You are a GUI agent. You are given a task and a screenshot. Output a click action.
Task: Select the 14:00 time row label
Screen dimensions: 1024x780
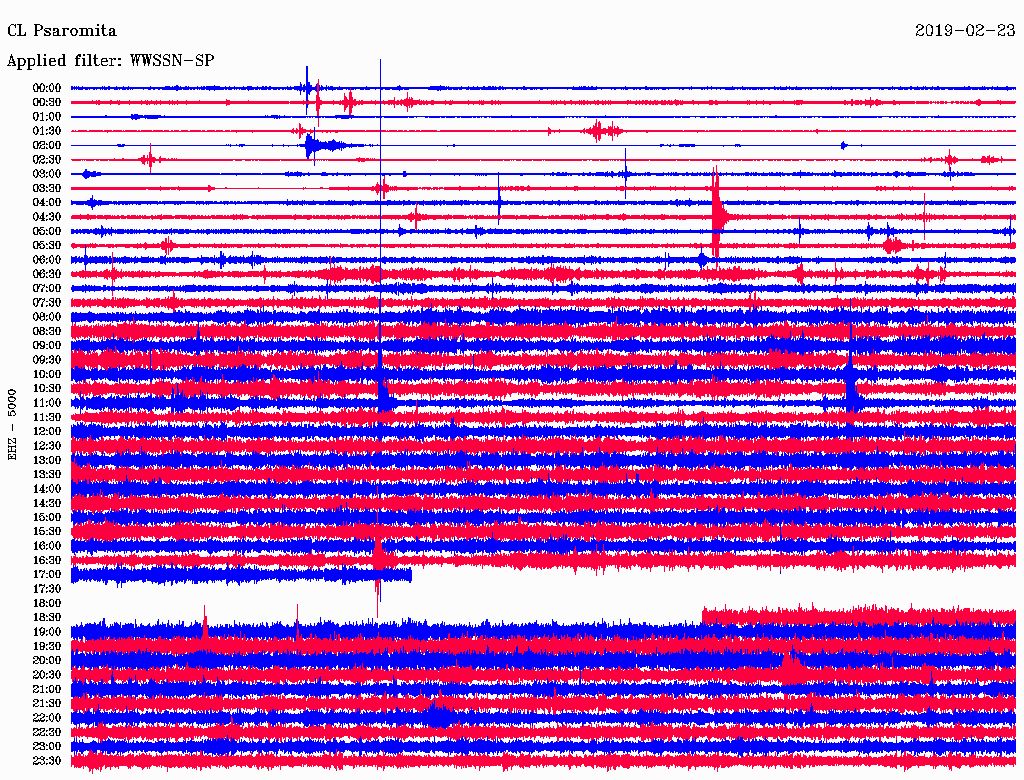pyautogui.click(x=47, y=489)
